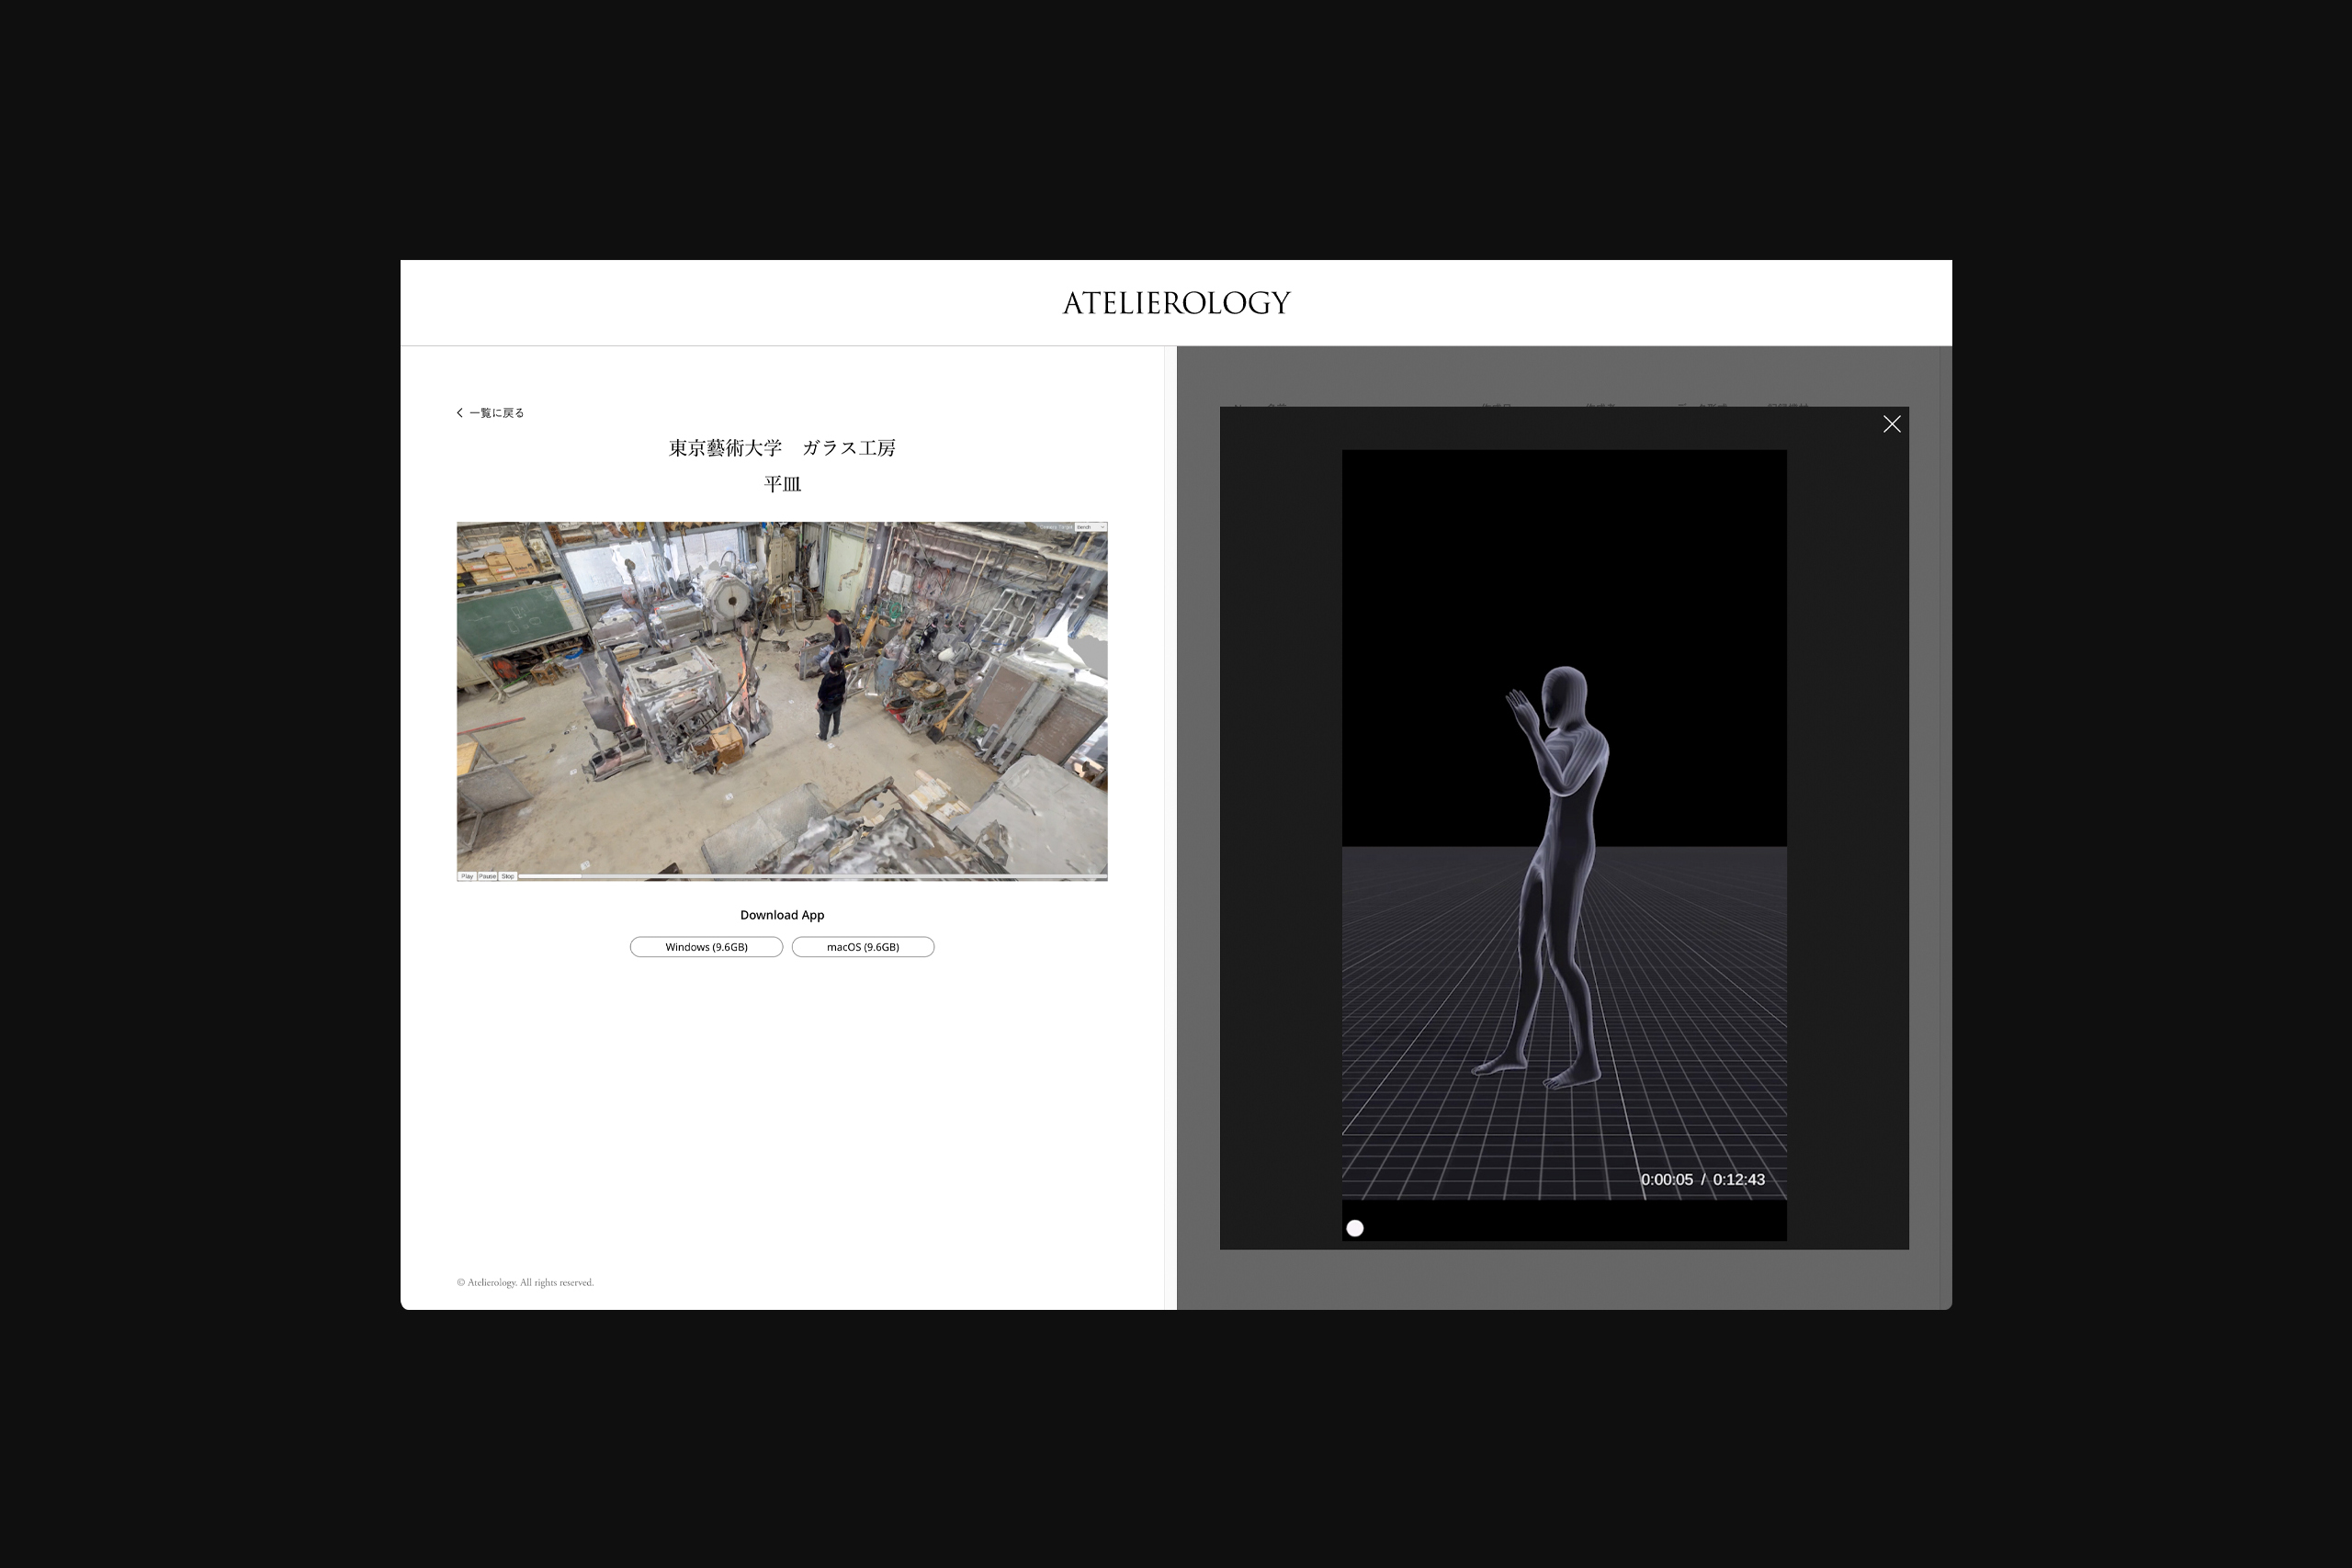Click the back chevron beside 一覧に戻る
Screen dimensions: 2352x1568
pos(460,413)
